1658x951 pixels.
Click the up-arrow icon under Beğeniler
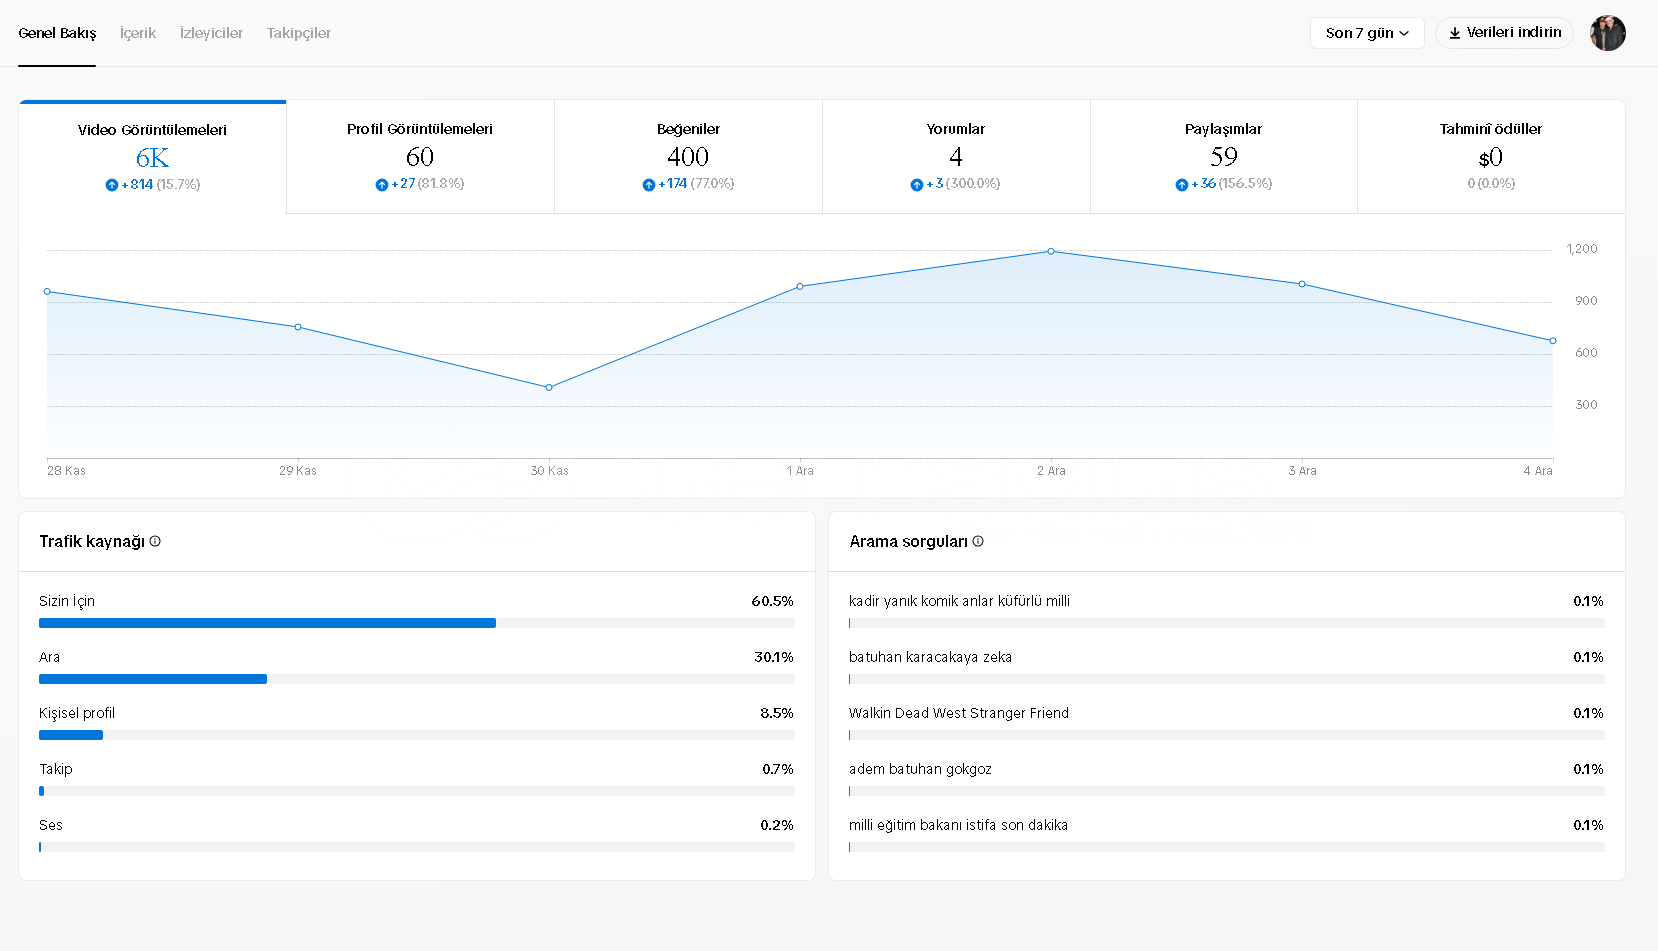pyautogui.click(x=649, y=185)
